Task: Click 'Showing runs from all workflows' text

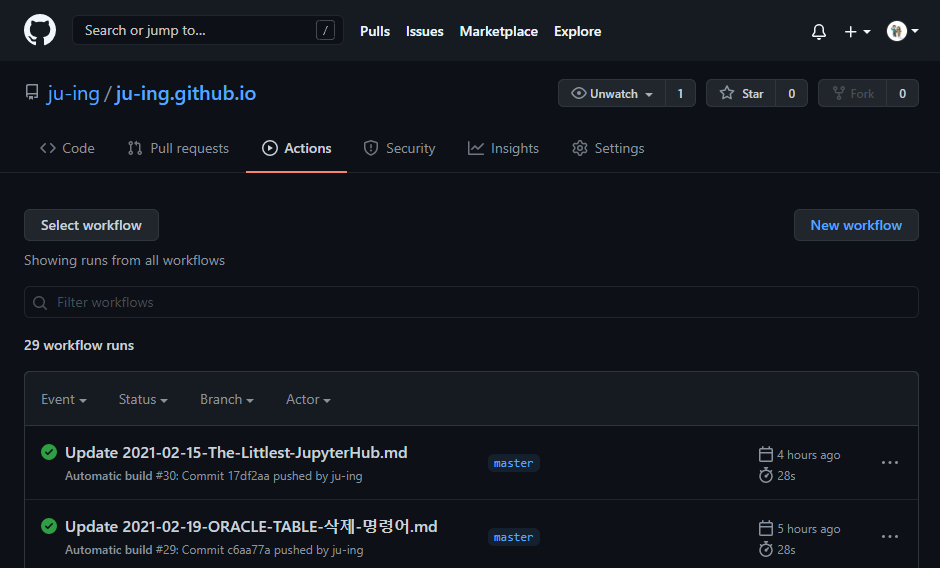Action: [x=124, y=260]
